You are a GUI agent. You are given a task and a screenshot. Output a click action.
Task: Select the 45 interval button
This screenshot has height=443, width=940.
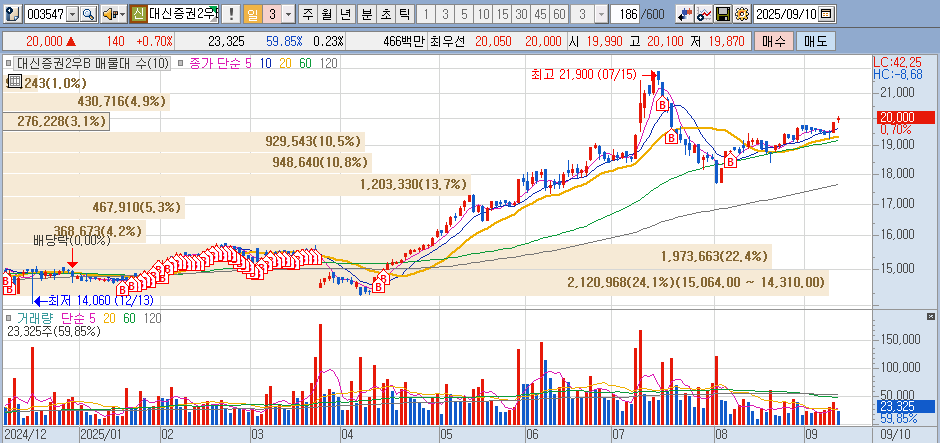click(x=540, y=13)
